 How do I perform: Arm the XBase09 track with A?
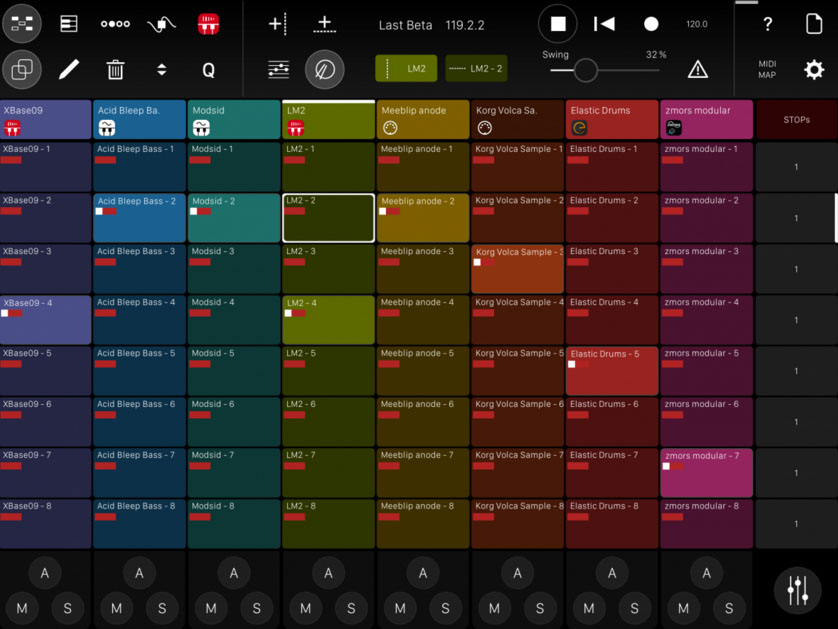45,573
